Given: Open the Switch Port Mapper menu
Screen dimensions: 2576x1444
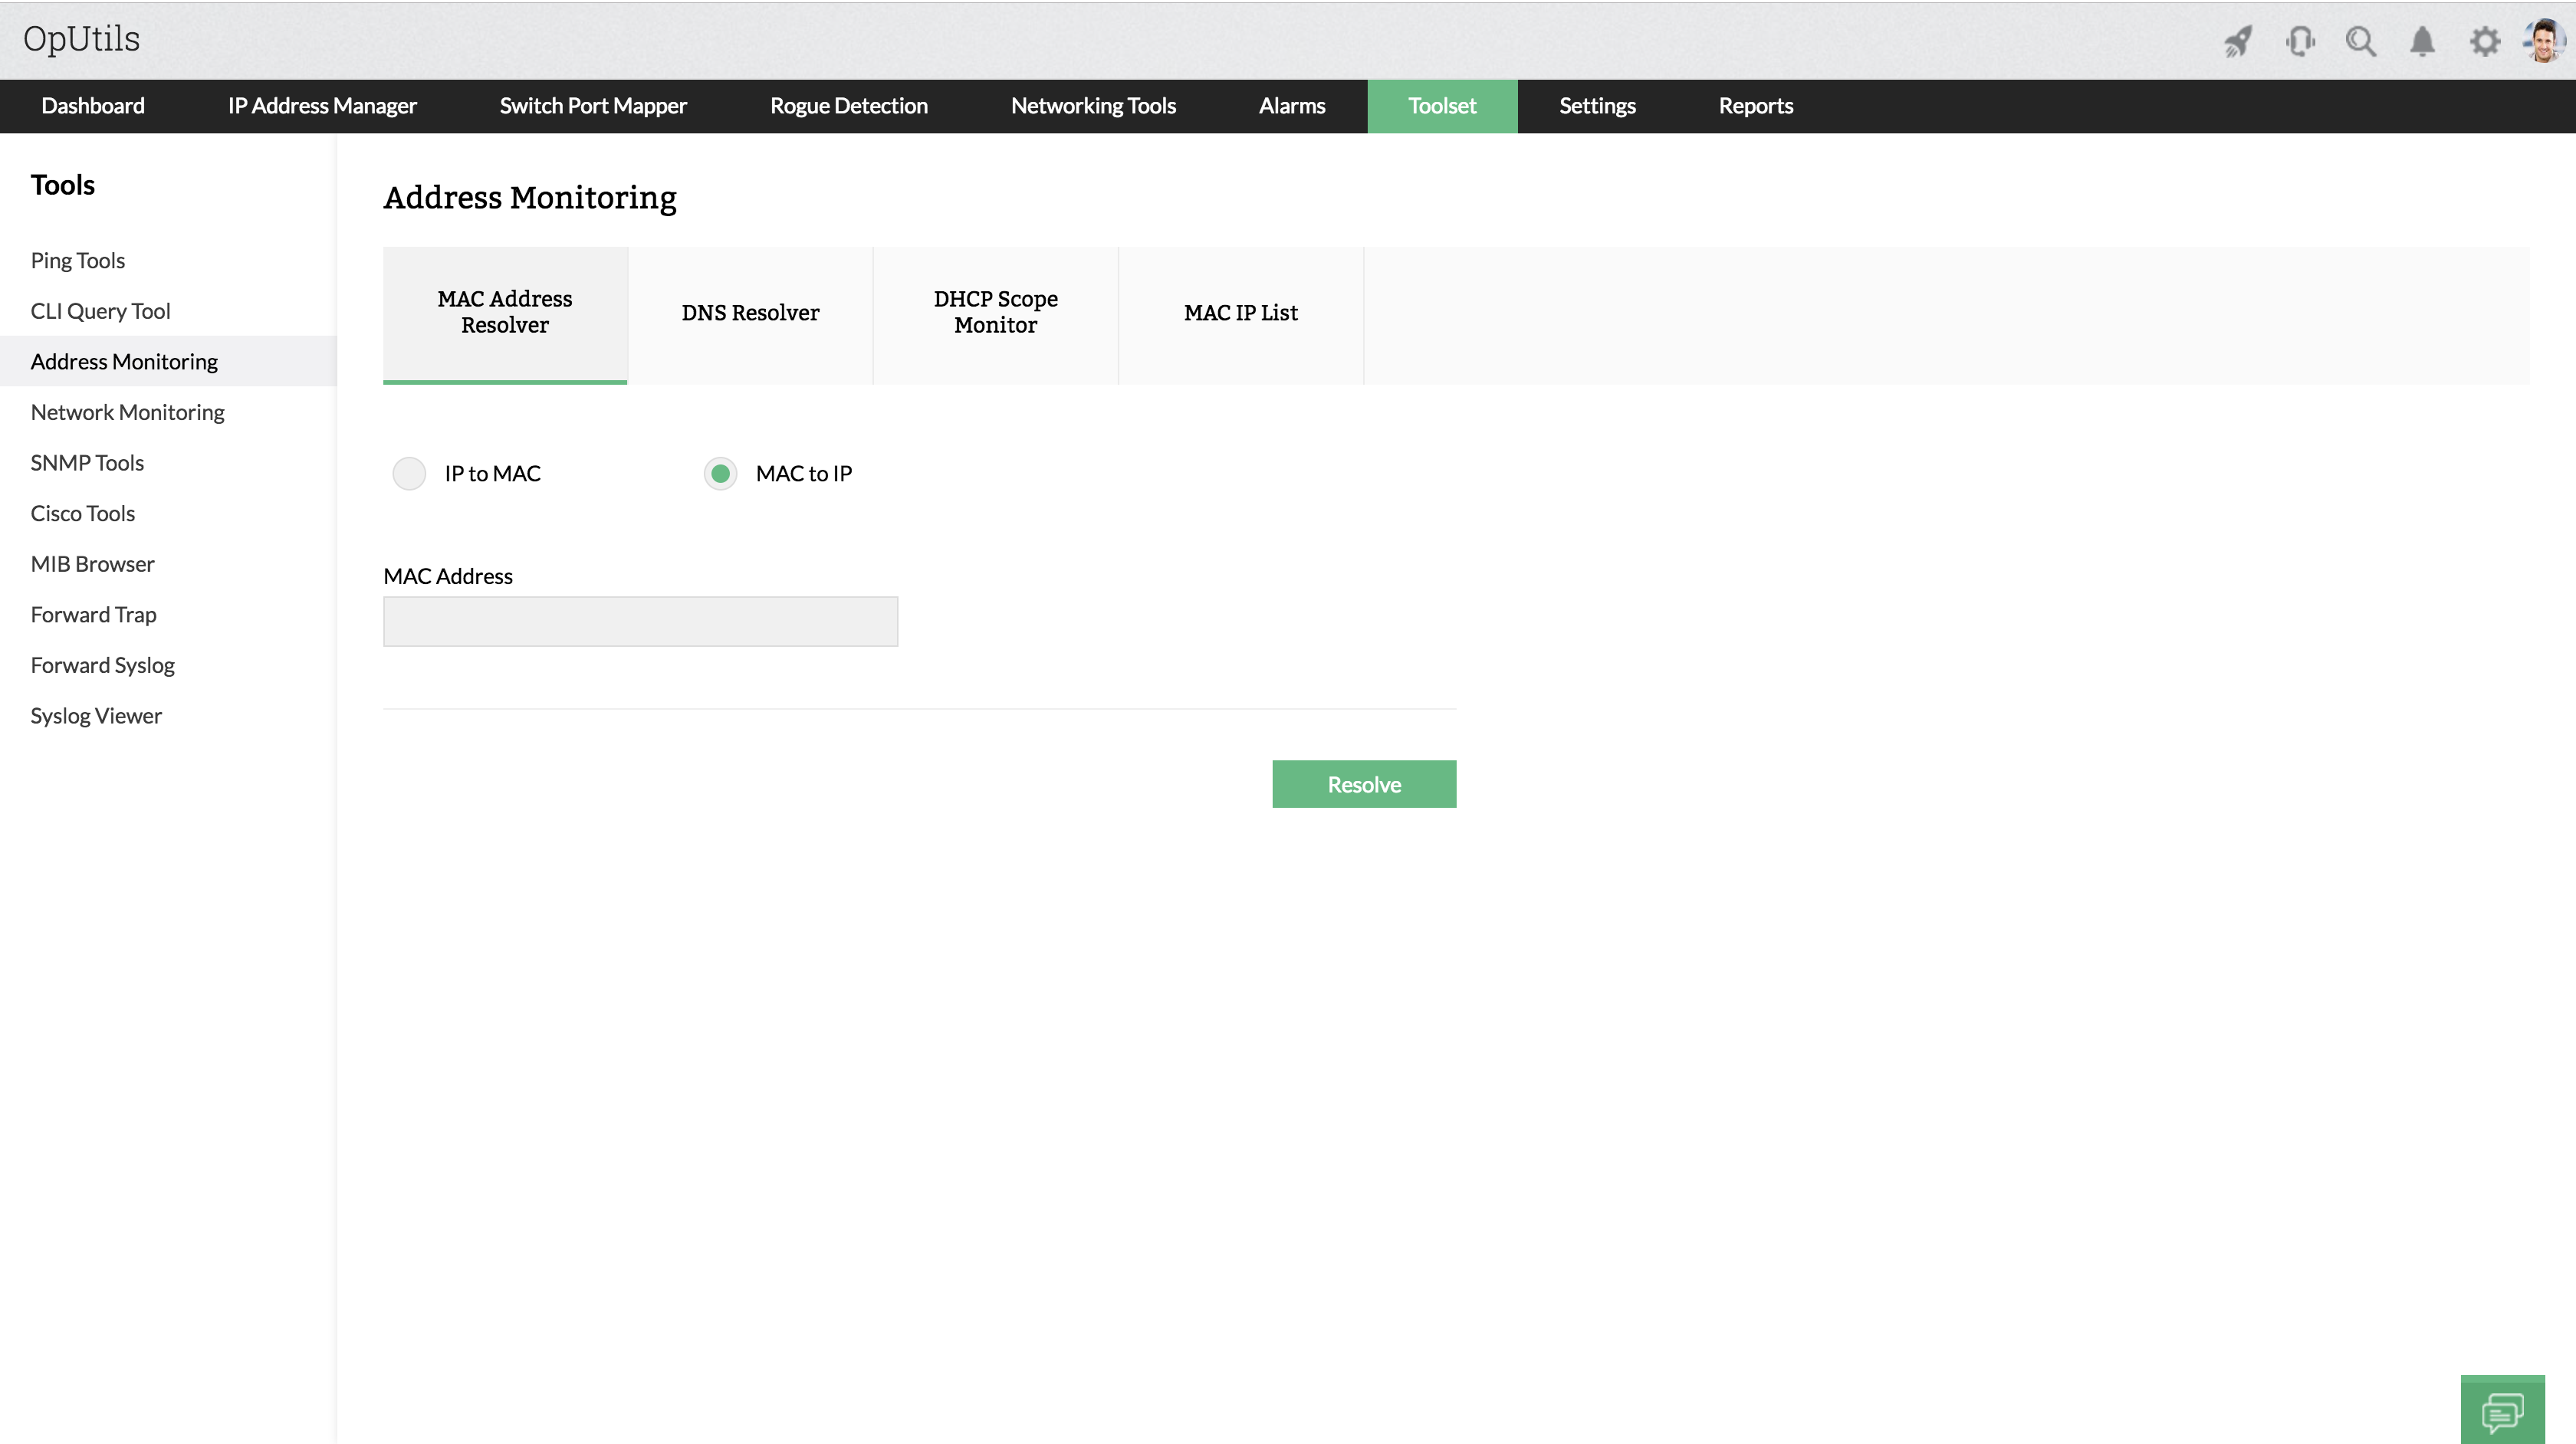Looking at the screenshot, I should pyautogui.click(x=593, y=106).
